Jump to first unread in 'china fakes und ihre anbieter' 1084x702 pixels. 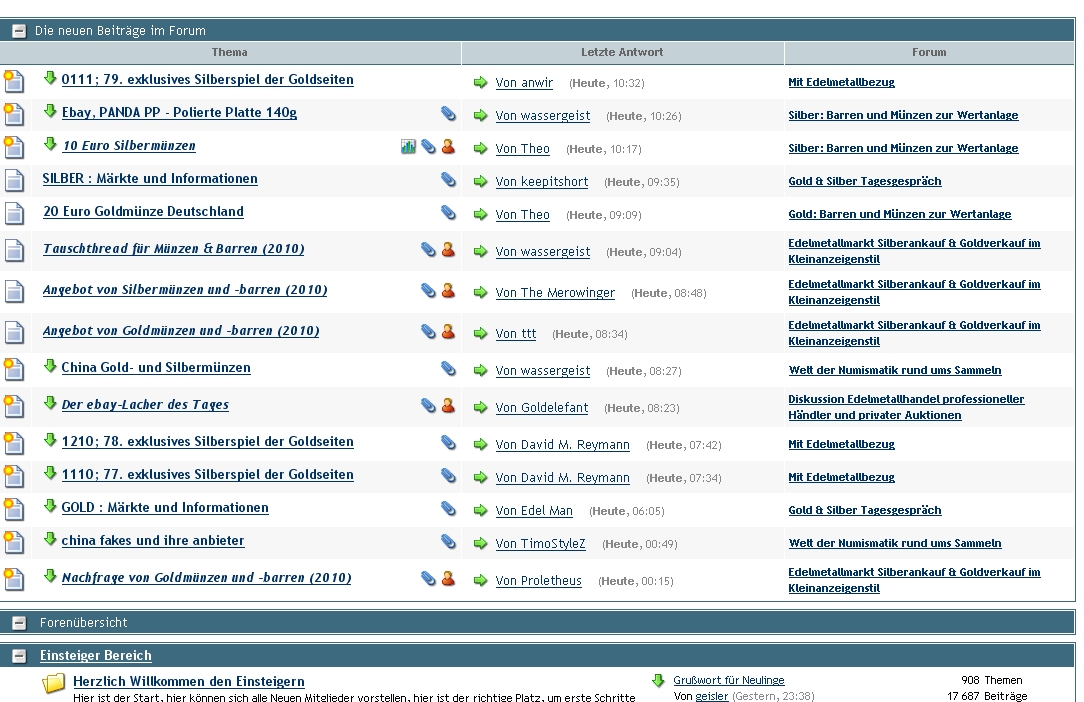tap(50, 539)
